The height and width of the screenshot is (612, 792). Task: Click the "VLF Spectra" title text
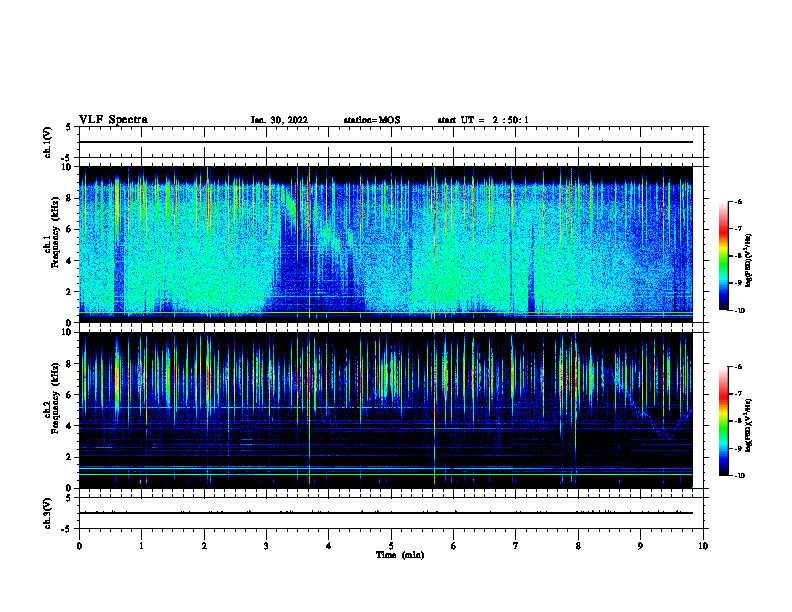(x=113, y=120)
